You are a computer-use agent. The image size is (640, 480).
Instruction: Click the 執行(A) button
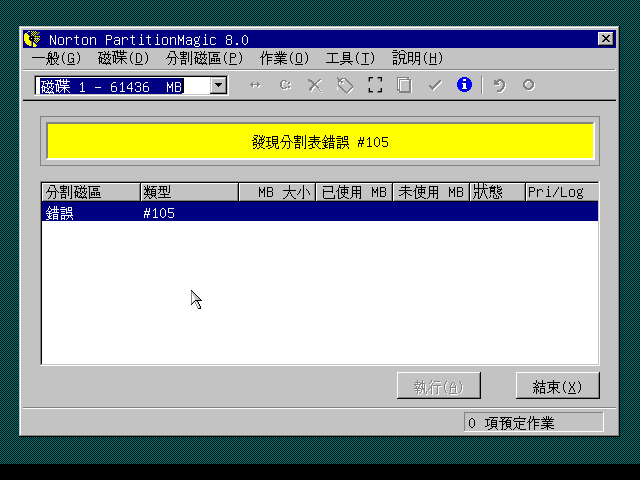pos(439,386)
